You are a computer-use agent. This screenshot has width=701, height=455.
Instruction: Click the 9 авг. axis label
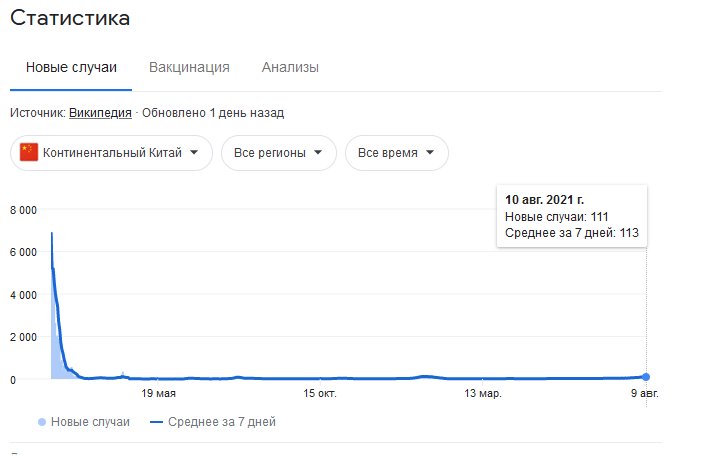click(644, 394)
